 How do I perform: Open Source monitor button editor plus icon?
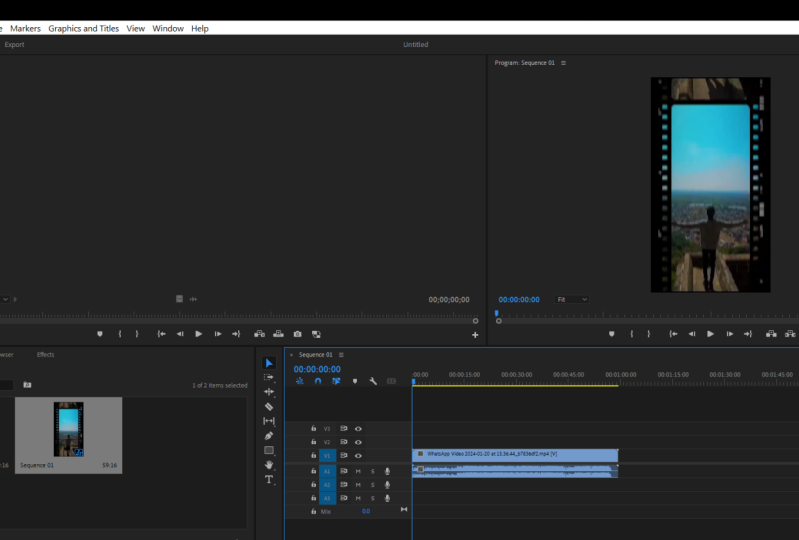point(475,335)
